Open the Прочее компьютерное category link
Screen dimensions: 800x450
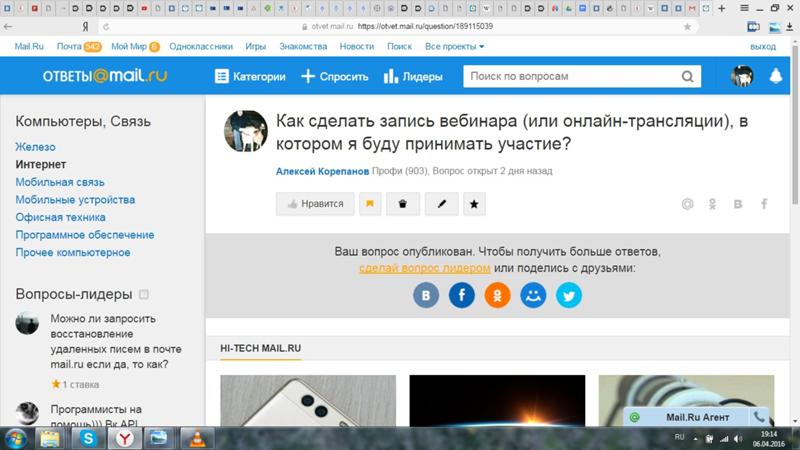click(72, 253)
